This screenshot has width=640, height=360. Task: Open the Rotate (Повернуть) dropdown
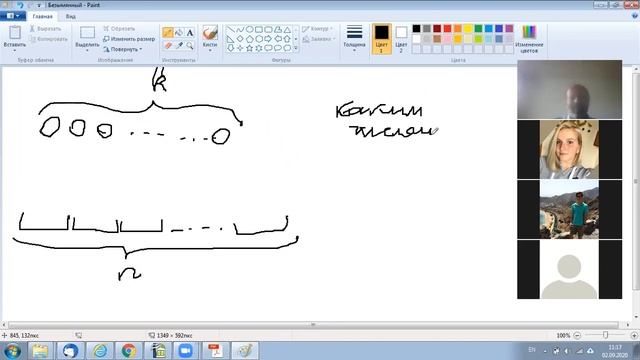123,49
